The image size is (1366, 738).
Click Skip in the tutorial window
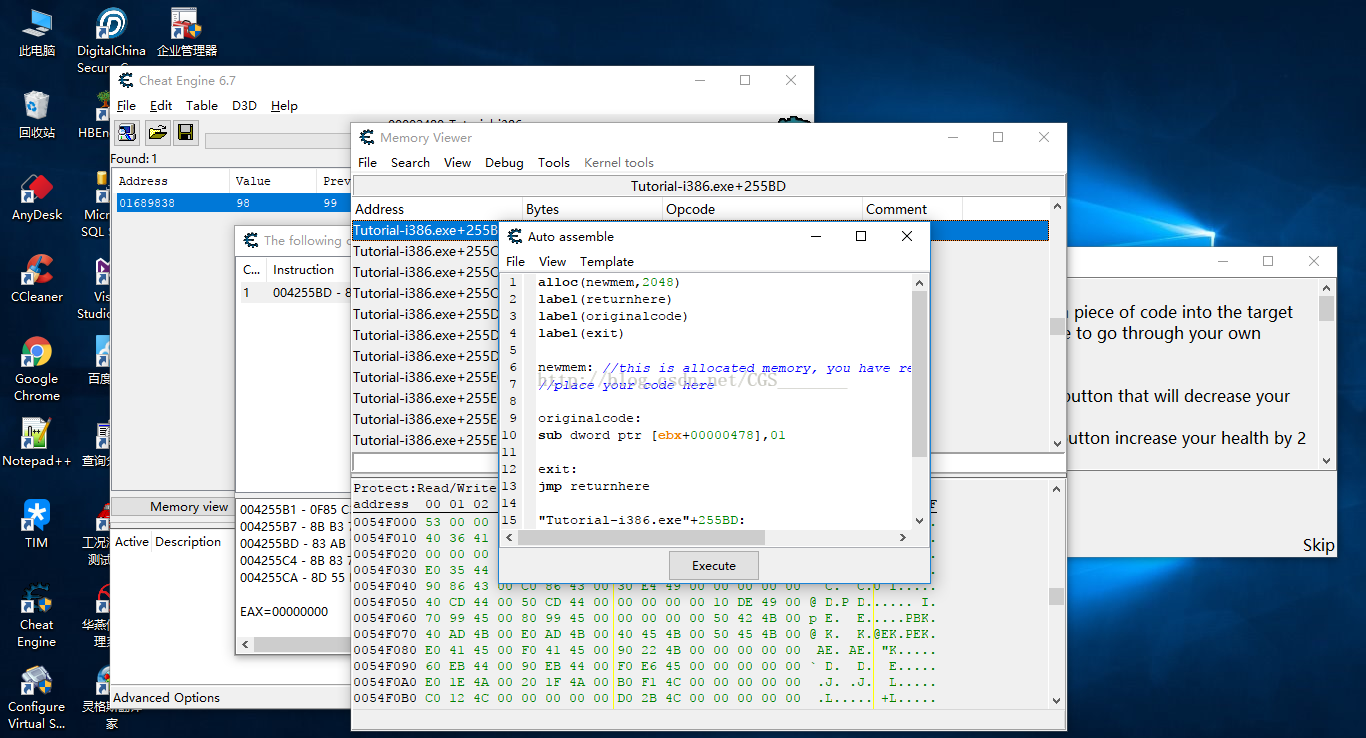(1317, 545)
